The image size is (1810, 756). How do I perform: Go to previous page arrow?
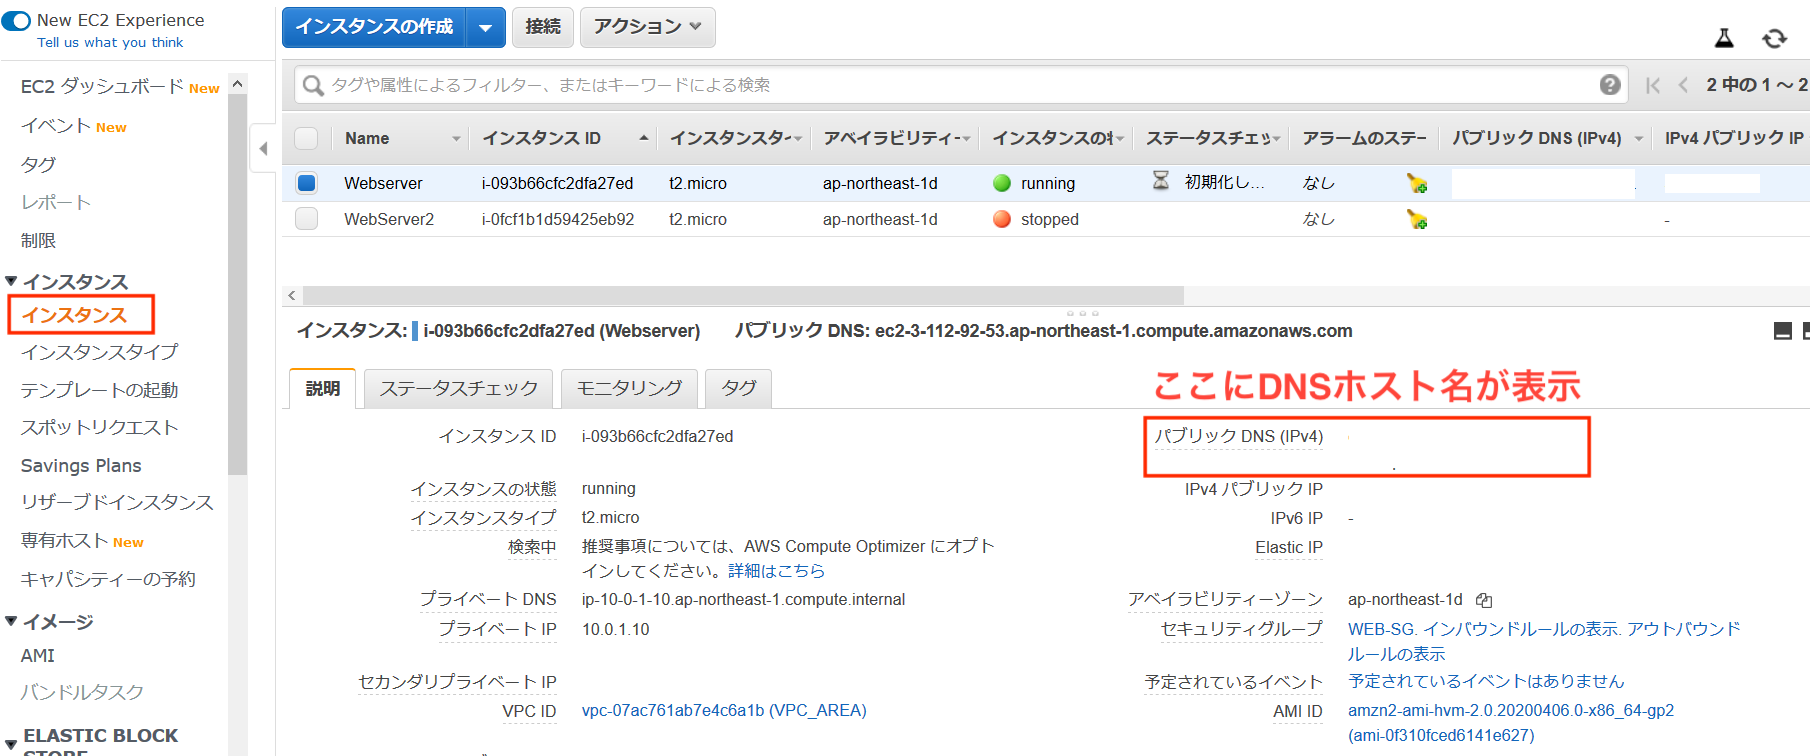pyautogui.click(x=1684, y=85)
